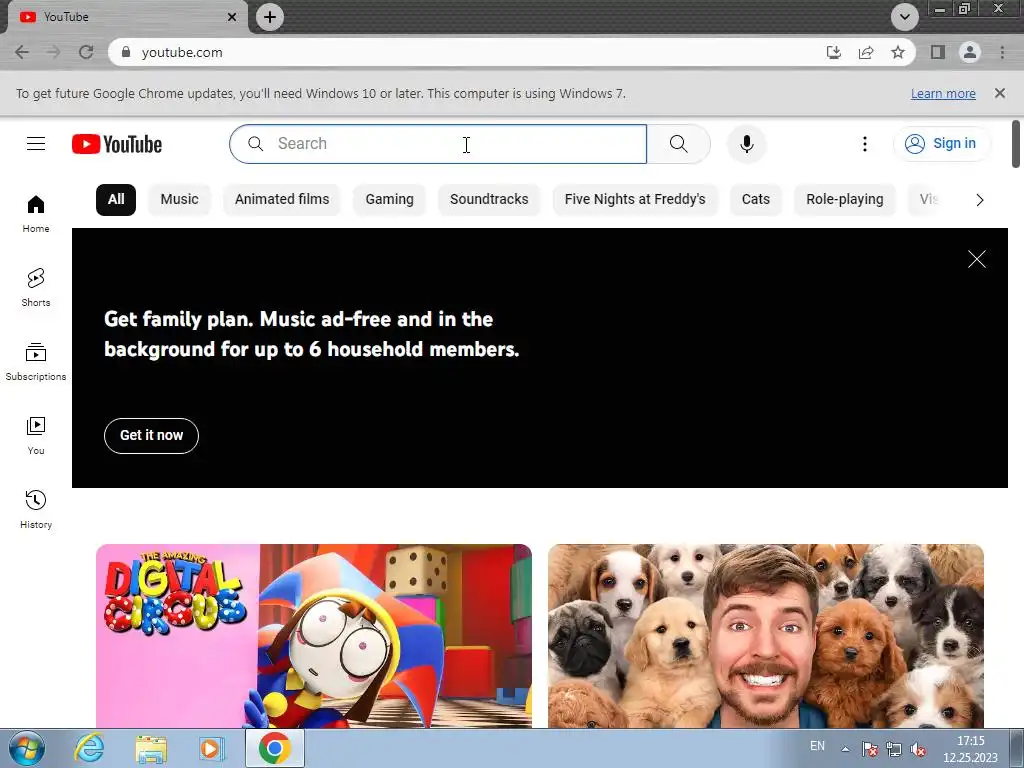Click the Chrome taskbar icon
Viewport: 1024px width, 768px height.
(274, 748)
